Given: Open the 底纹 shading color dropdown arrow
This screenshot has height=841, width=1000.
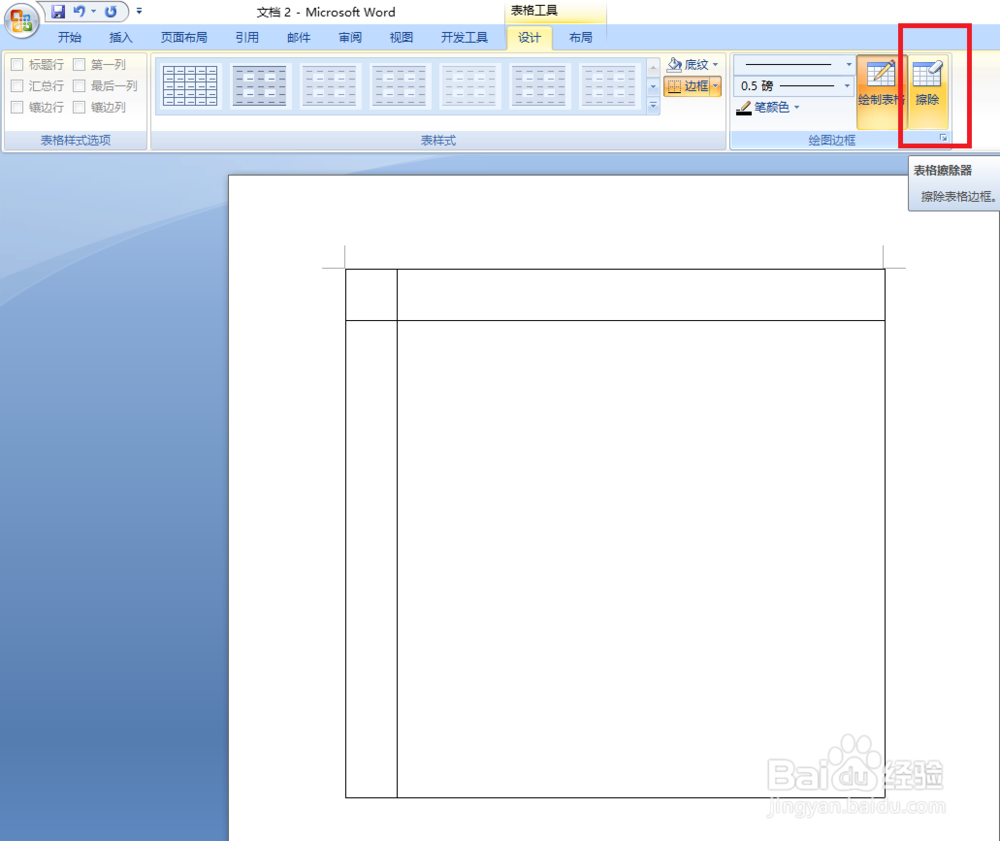Looking at the screenshot, I should (716, 64).
